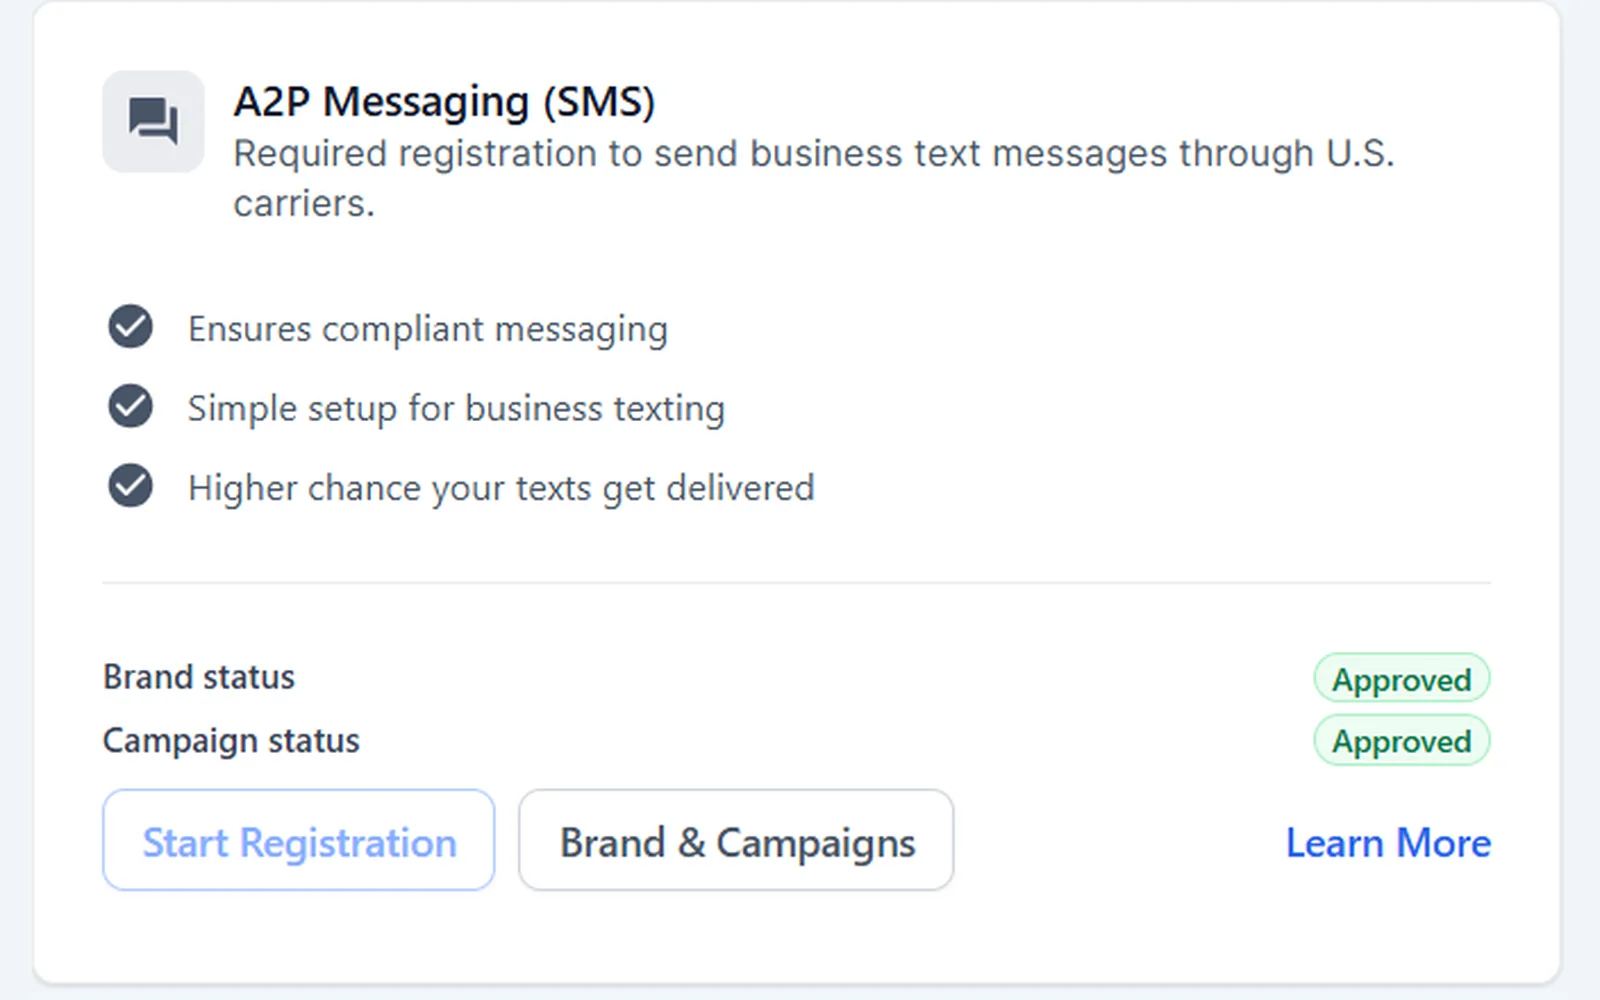This screenshot has height=1000, width=1600.
Task: Click empty space between Brand & Campaigns and Learn More
Action: pos(1120,840)
